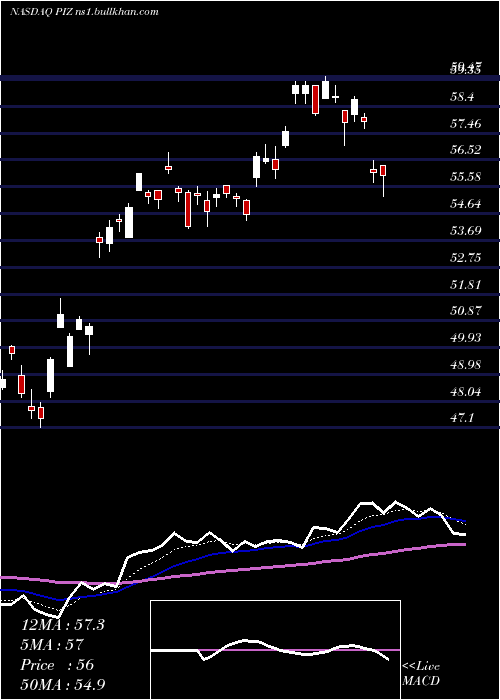
Task: Click inside the MACD inset chart
Action: click(x=275, y=650)
